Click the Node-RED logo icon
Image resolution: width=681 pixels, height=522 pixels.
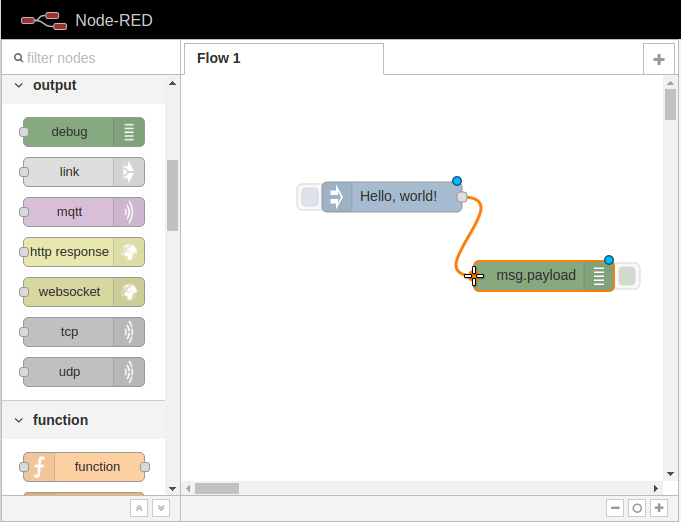[x=44, y=20]
